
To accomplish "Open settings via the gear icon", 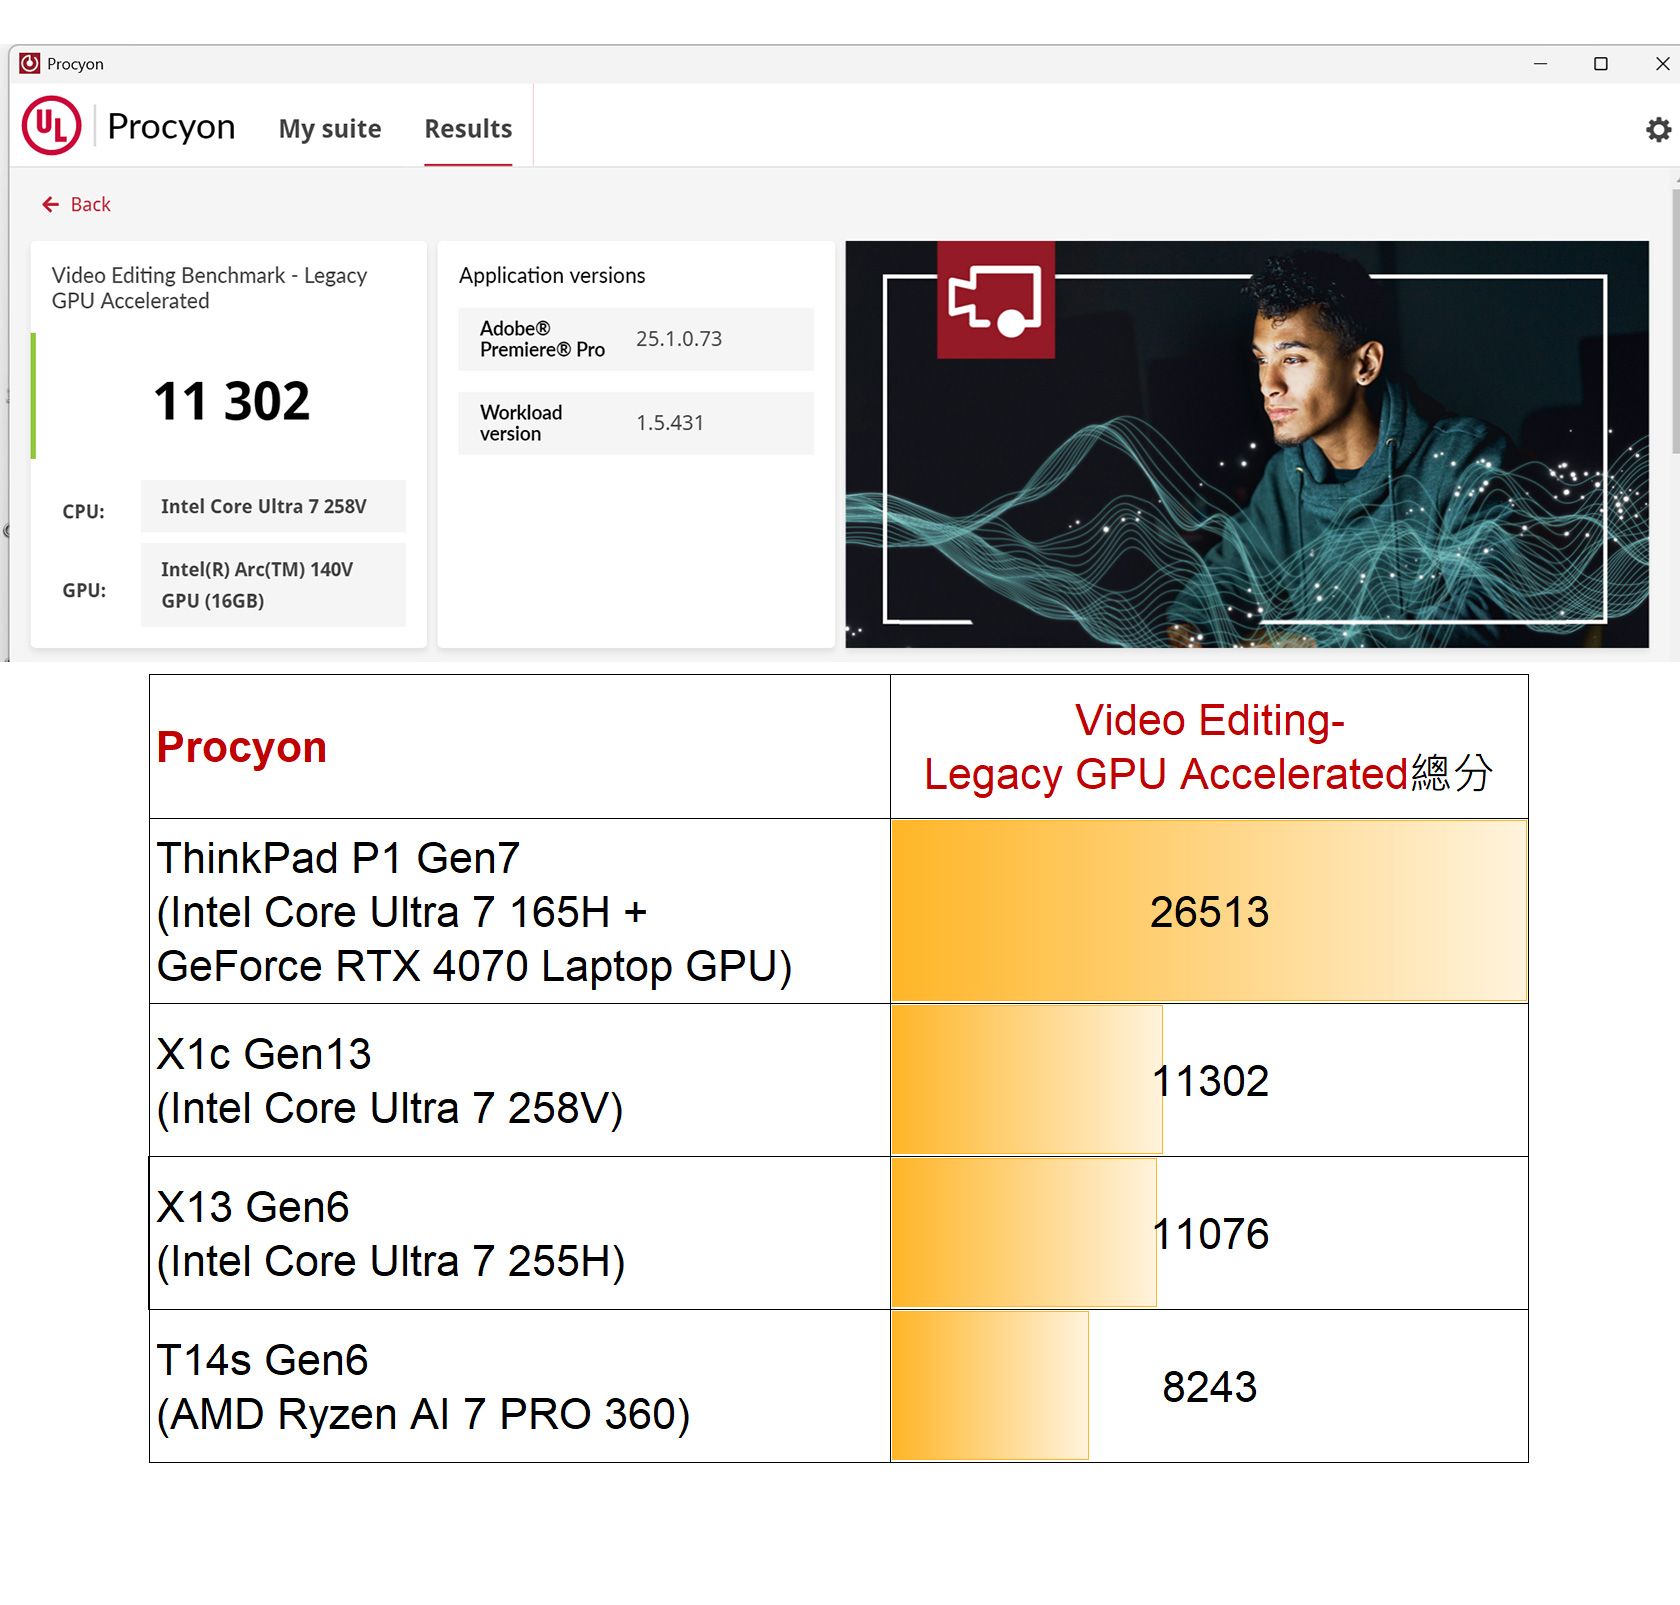I will 1658,130.
